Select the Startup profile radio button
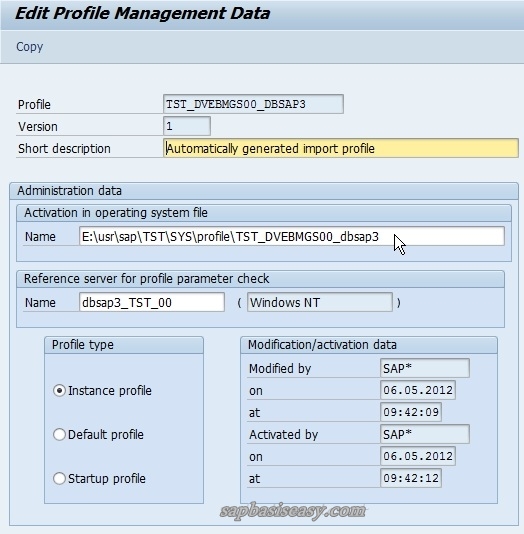 [x=59, y=478]
